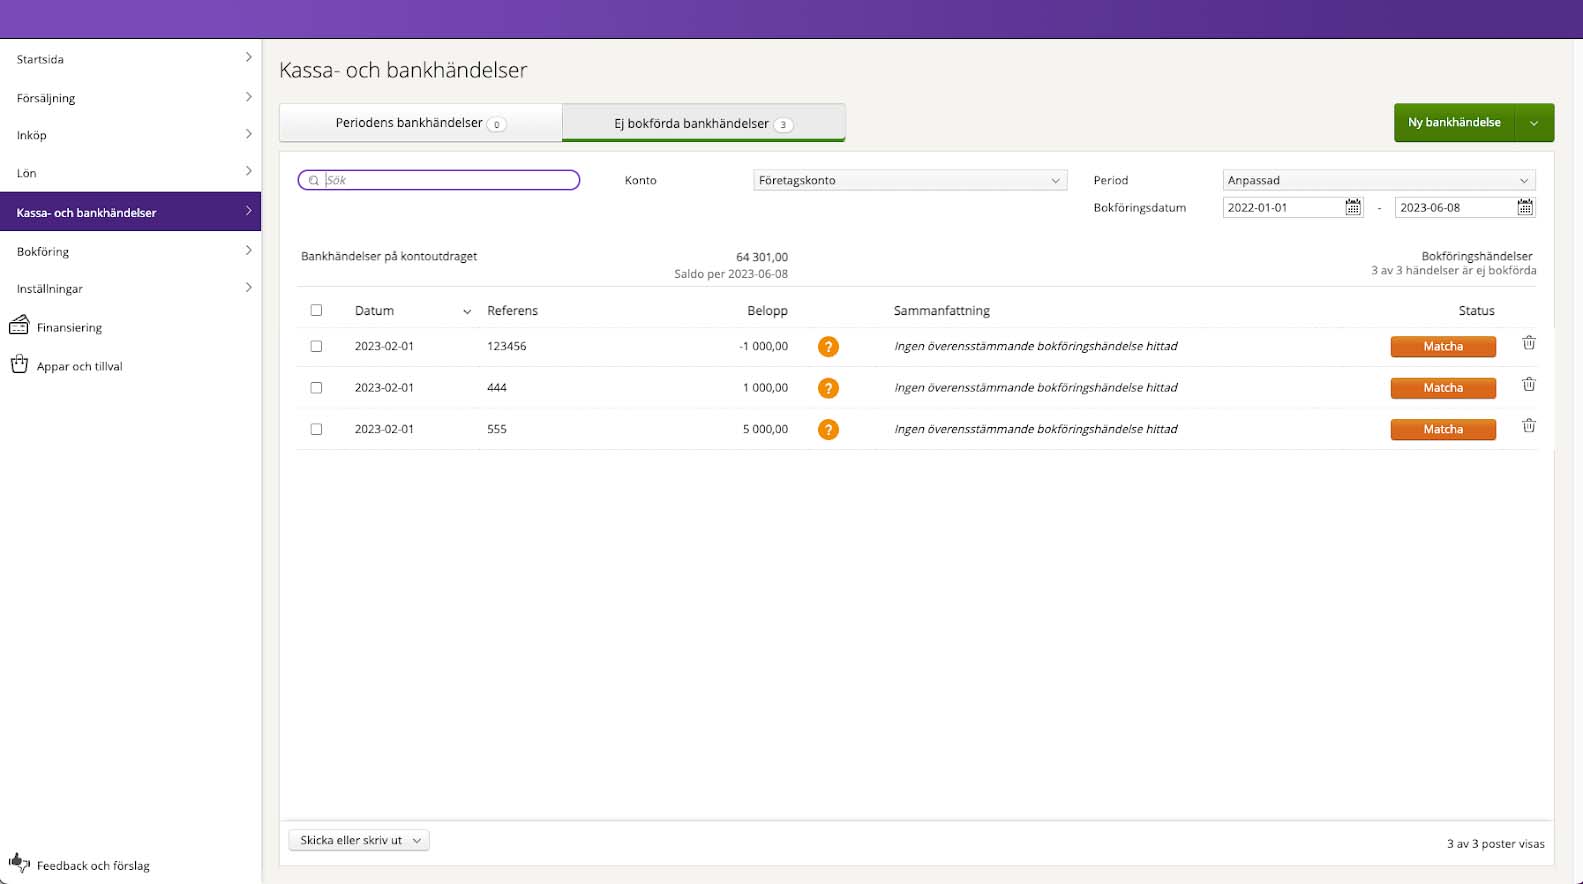
Task: Expand the Inställningar sidebar chevron
Action: [x=248, y=287]
